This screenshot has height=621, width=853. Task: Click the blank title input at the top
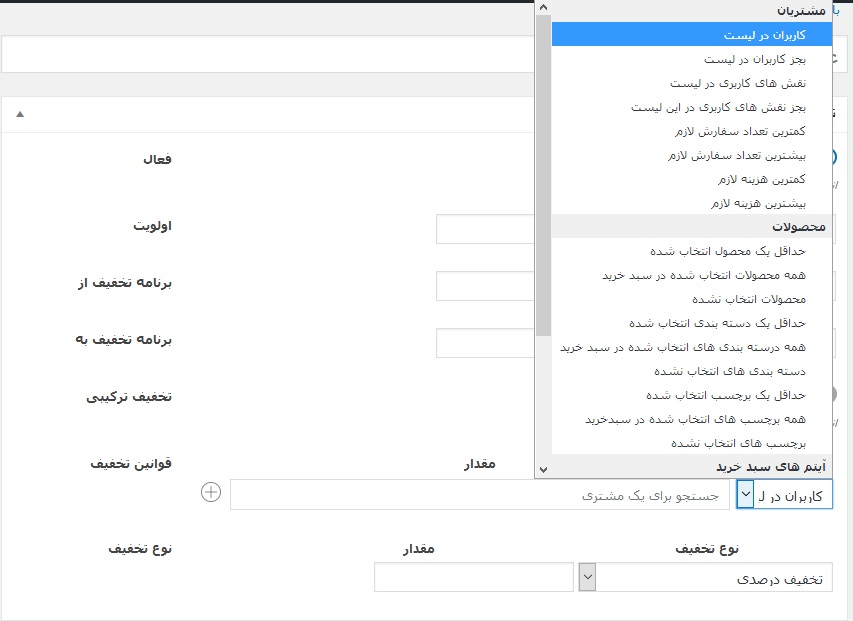[268, 54]
